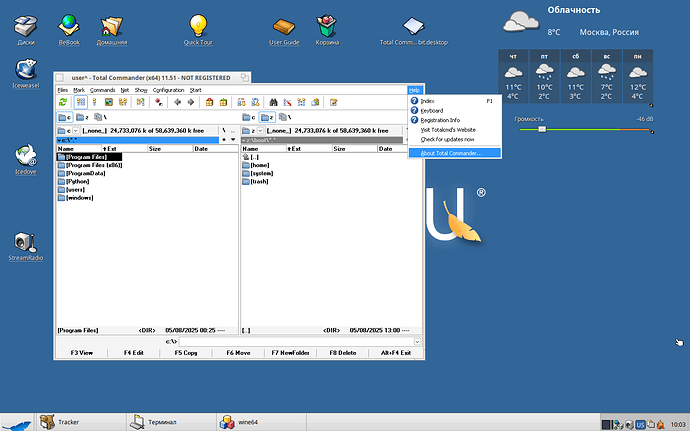Screen dimensions: 690x431
Task: Open the right panel drive dropdown
Action: point(261,131)
